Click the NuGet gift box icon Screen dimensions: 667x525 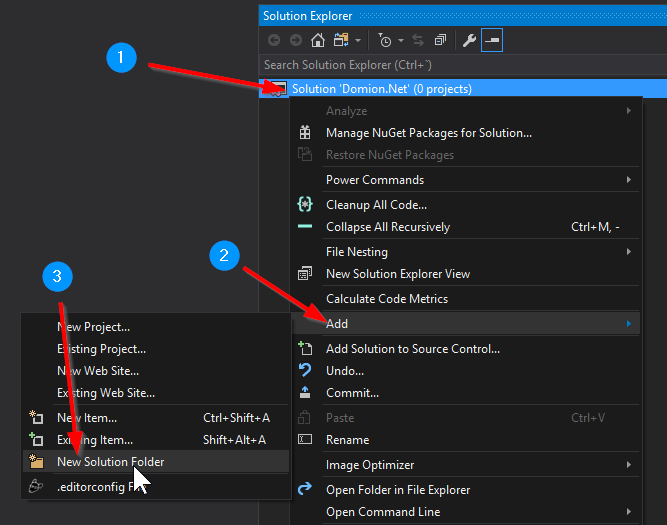click(x=305, y=133)
